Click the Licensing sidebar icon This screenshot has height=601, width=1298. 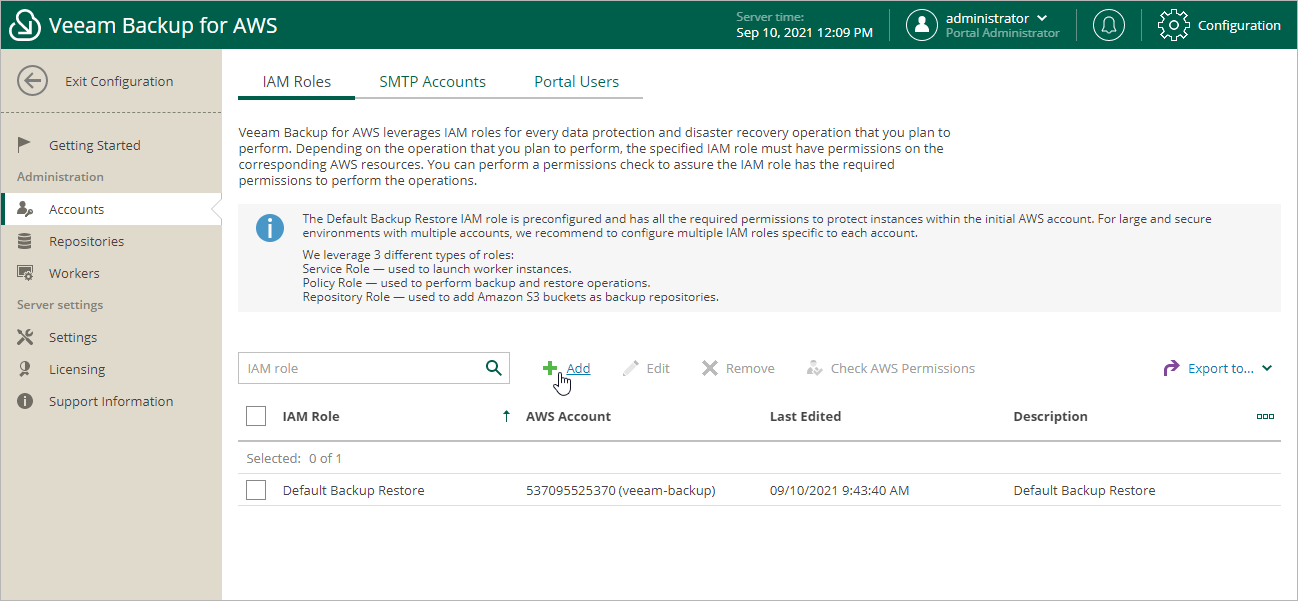coord(25,369)
